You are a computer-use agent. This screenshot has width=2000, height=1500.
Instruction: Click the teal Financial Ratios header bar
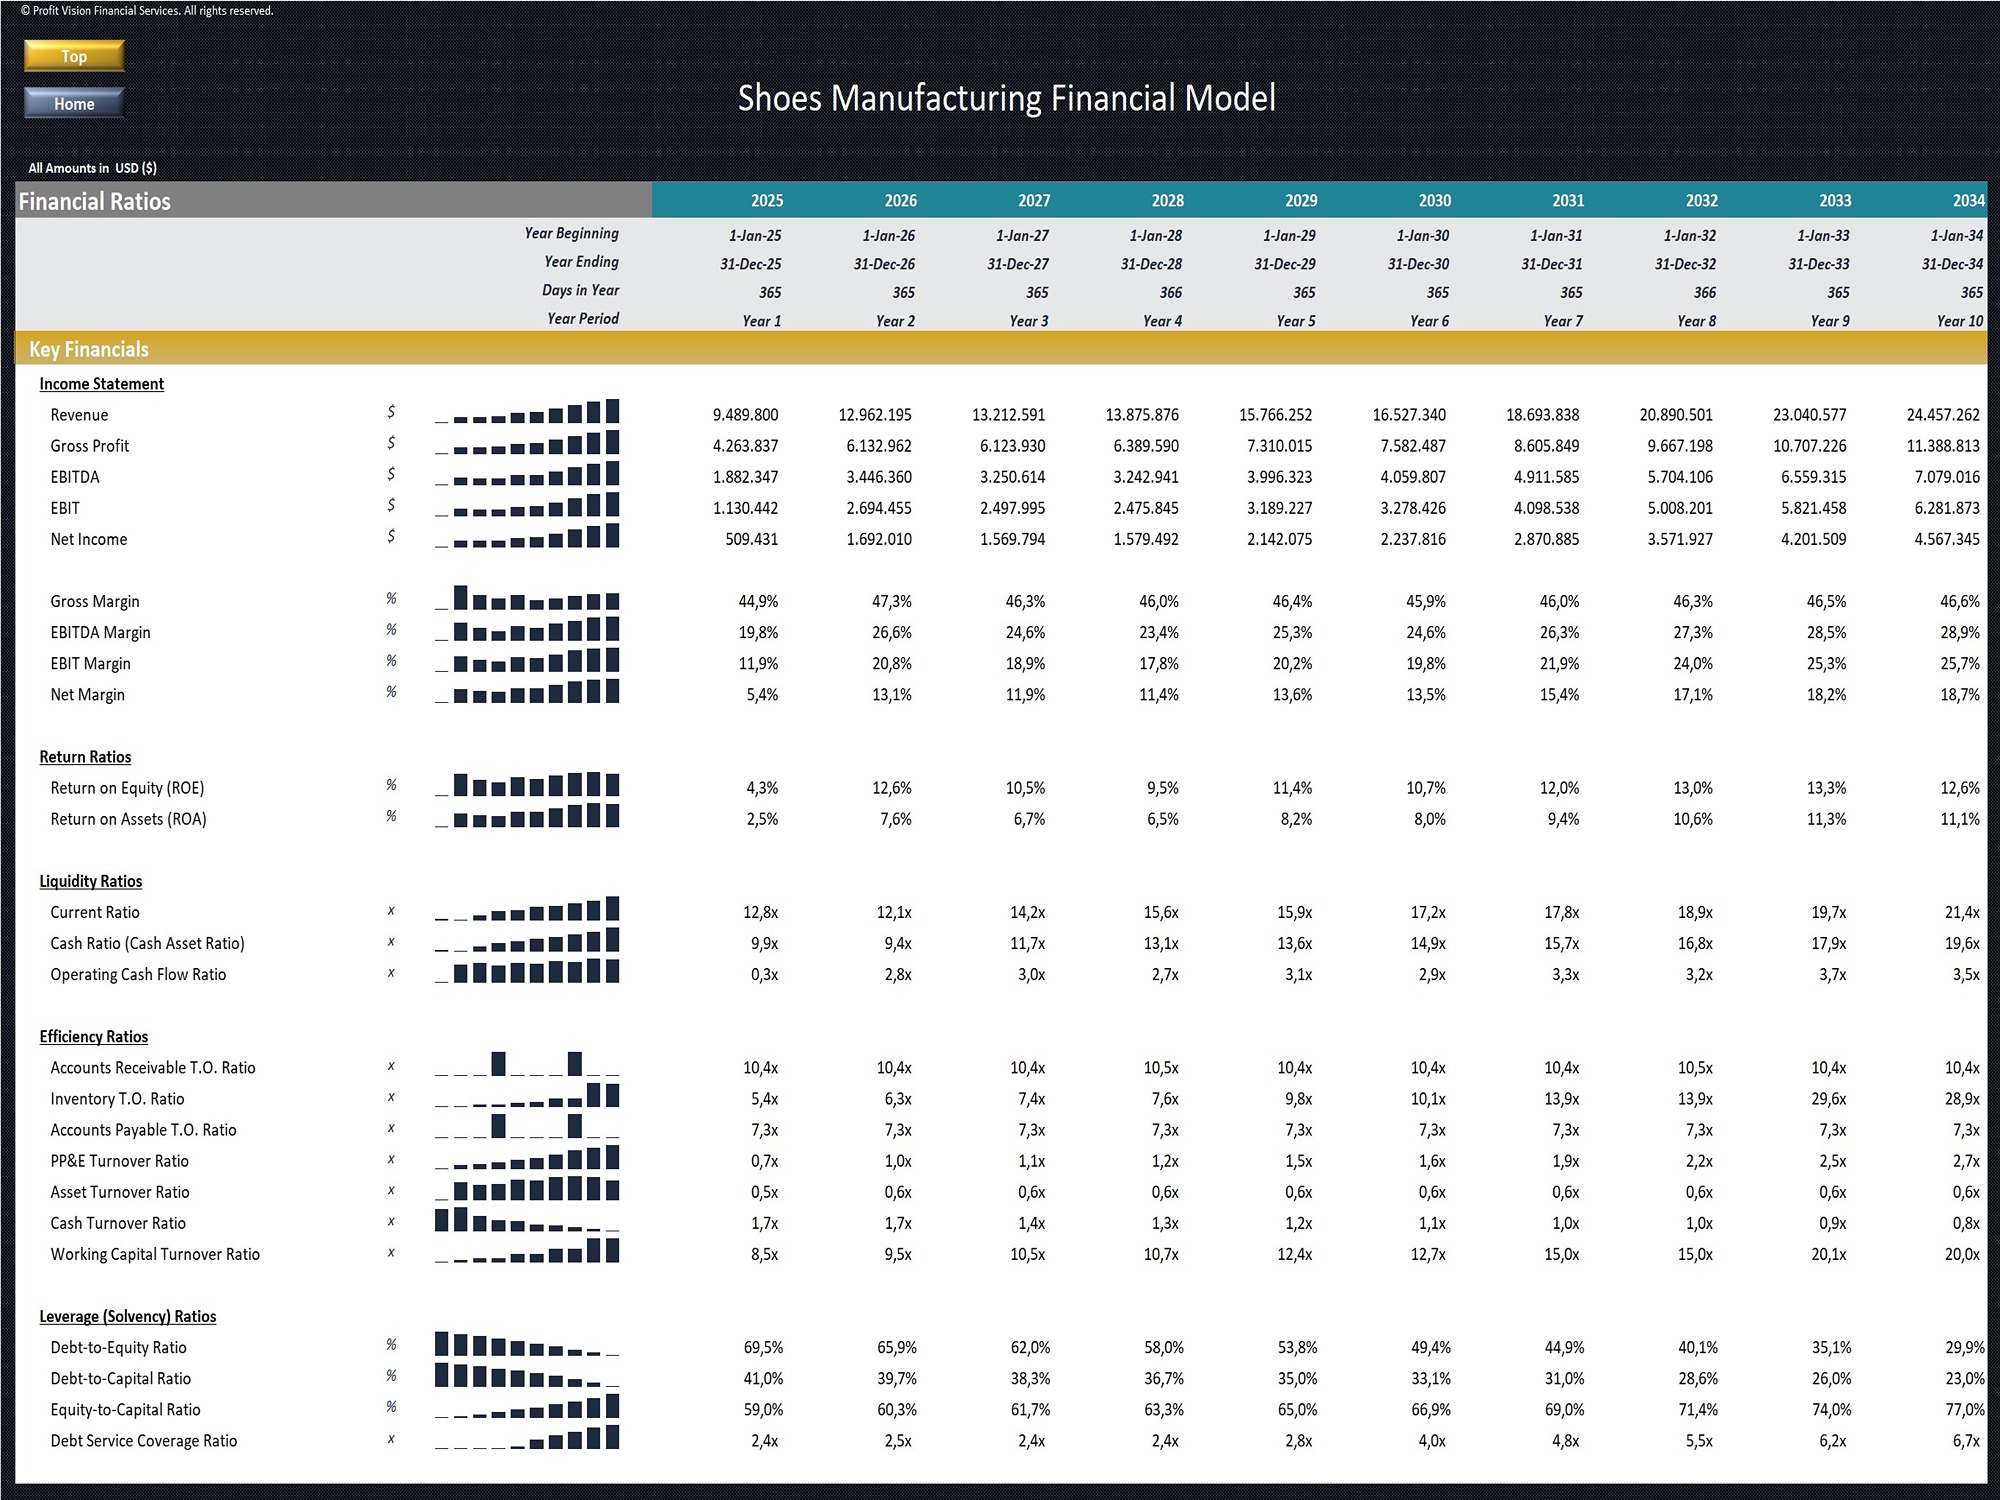click(95, 200)
